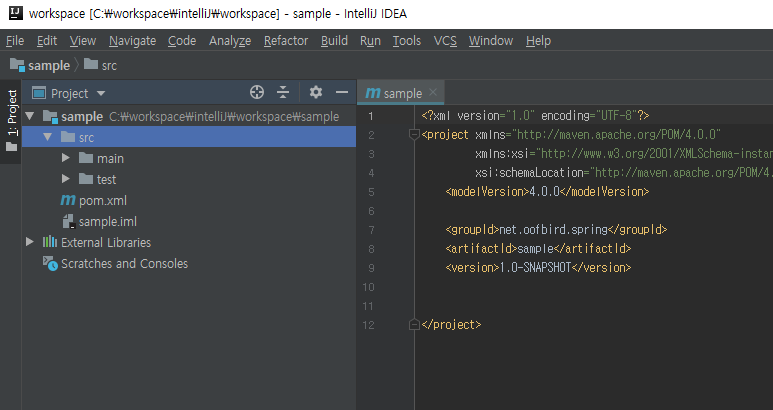
Task: Expand the test folder
Action: coord(66,179)
